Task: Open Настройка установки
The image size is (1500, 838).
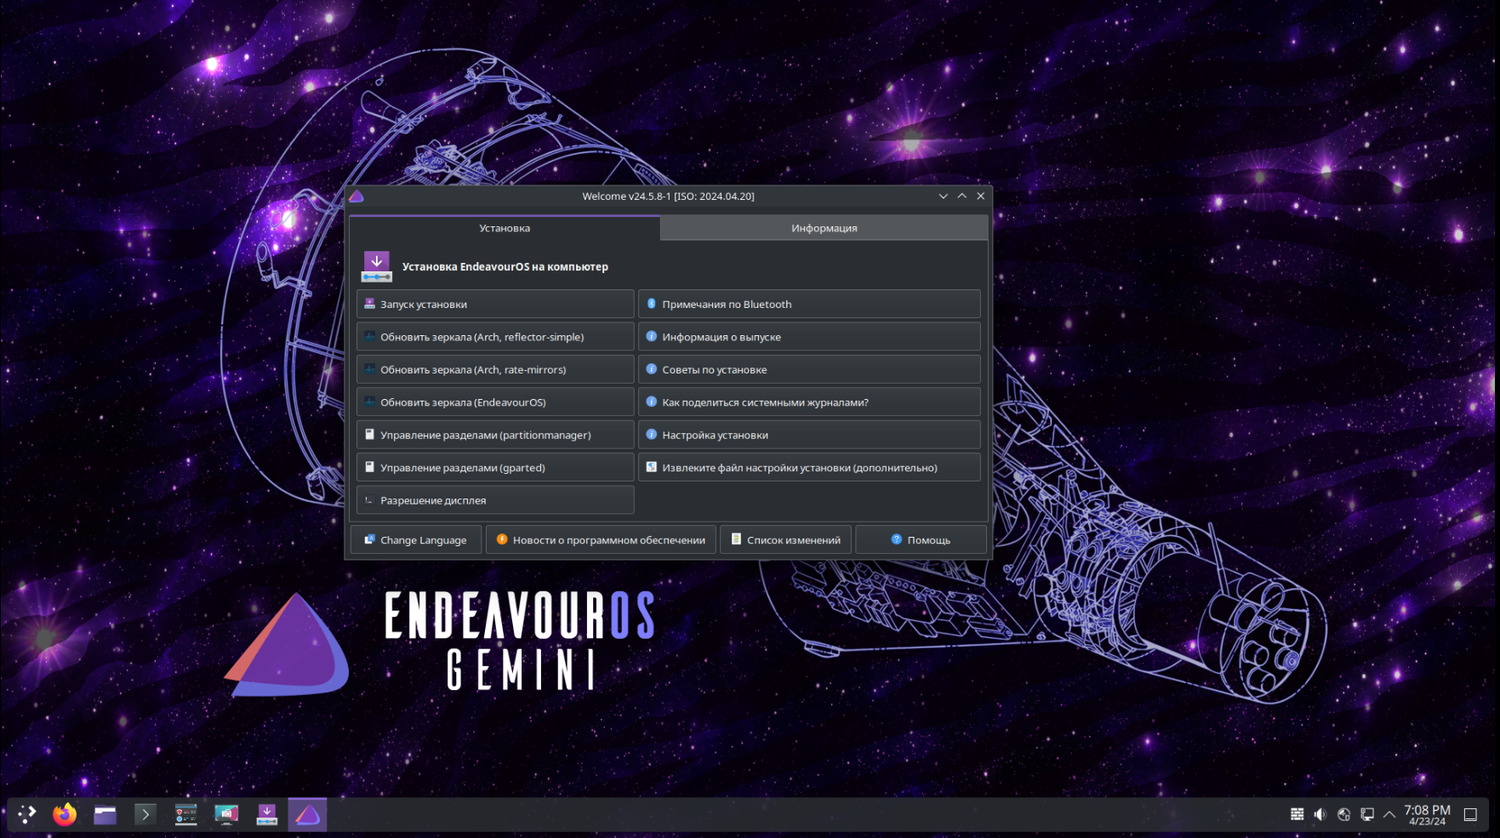Action: coord(809,435)
